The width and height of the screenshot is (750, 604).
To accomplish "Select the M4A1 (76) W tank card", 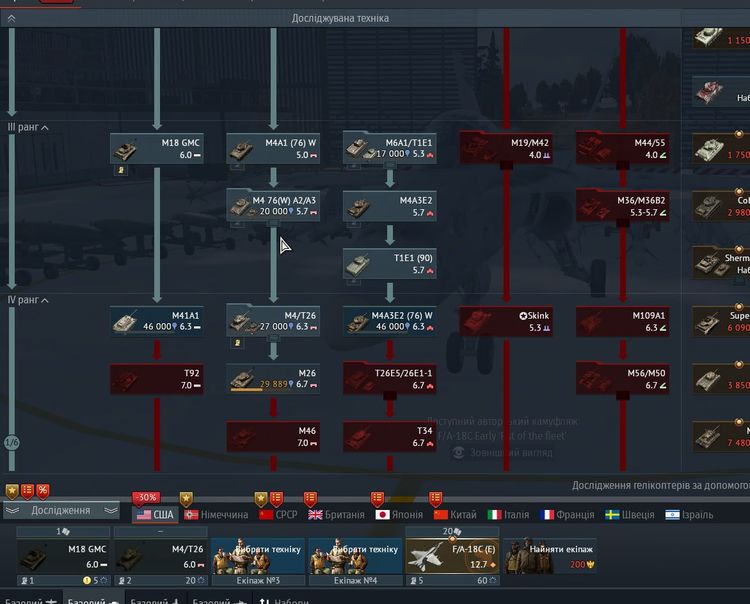I will (x=273, y=148).
